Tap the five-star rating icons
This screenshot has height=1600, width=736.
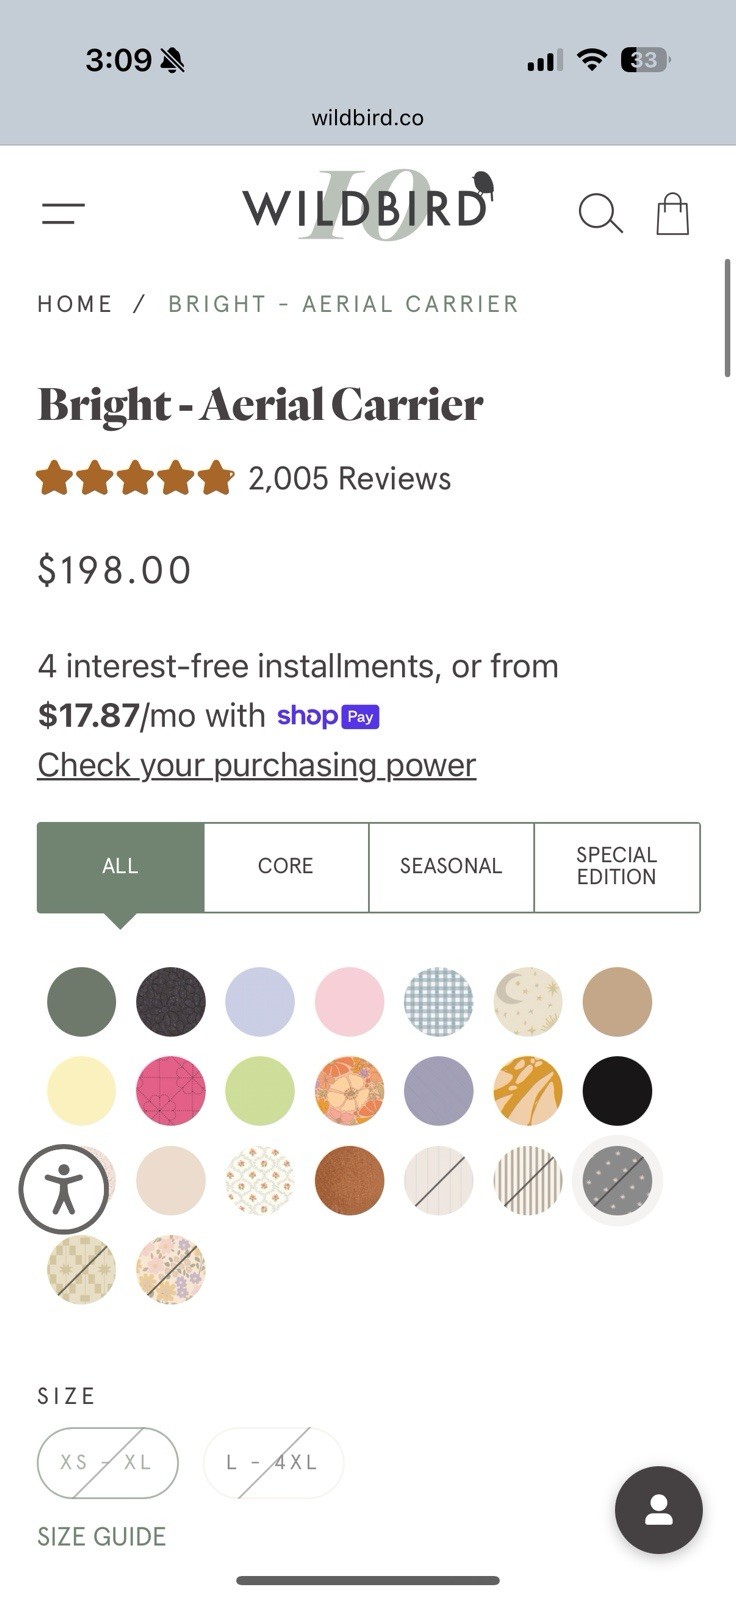click(x=135, y=479)
